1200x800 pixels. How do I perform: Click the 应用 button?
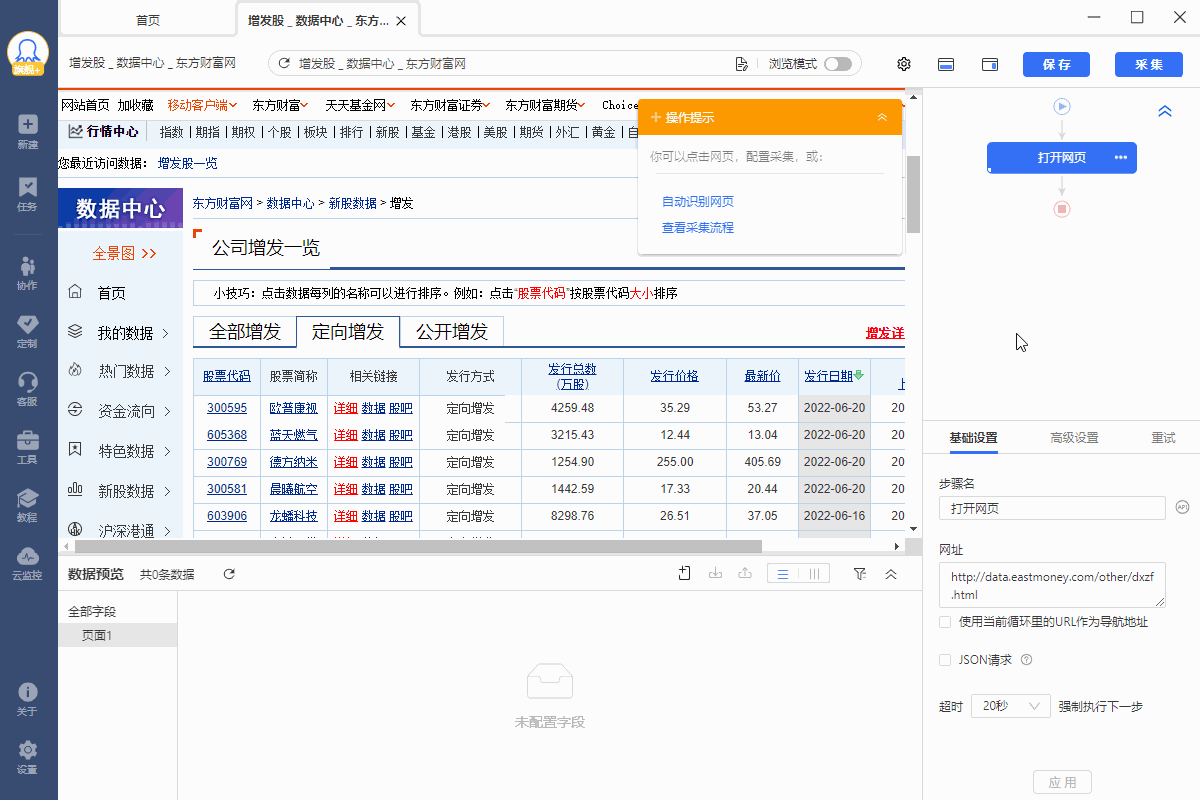point(1062,782)
